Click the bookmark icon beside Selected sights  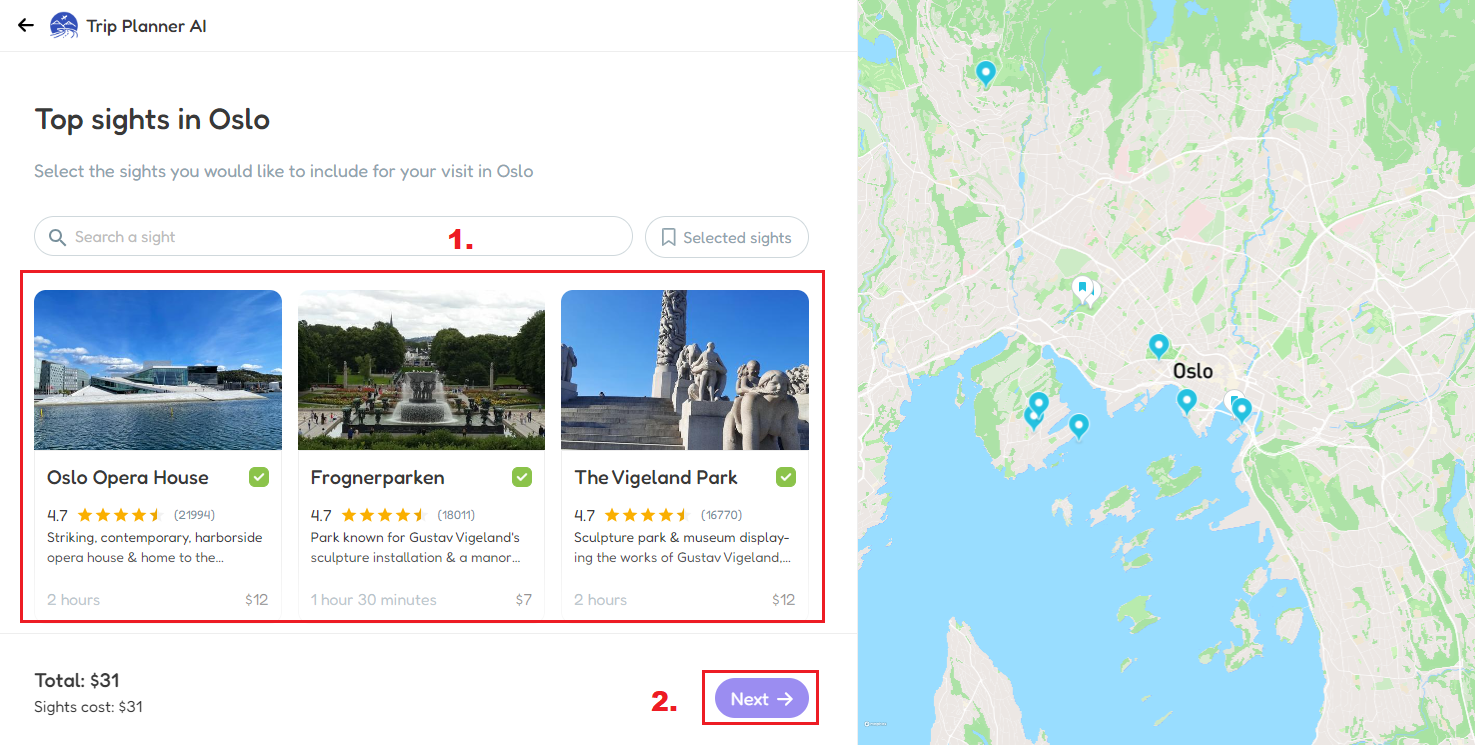(669, 237)
